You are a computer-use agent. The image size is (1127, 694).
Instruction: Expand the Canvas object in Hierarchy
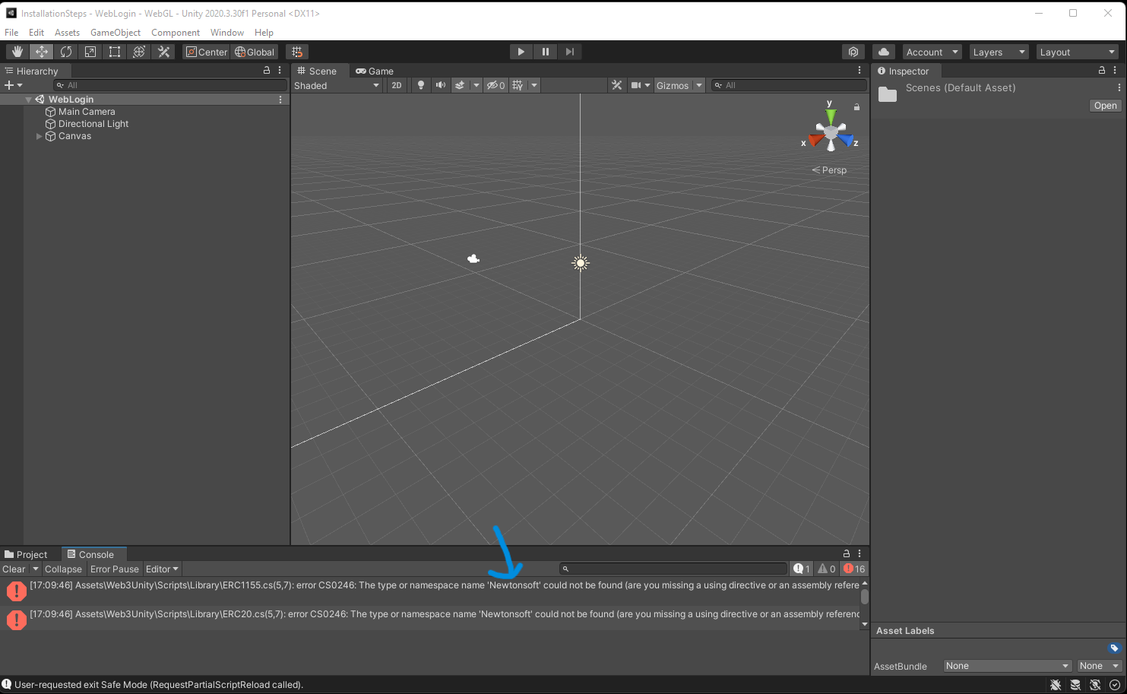(x=39, y=136)
